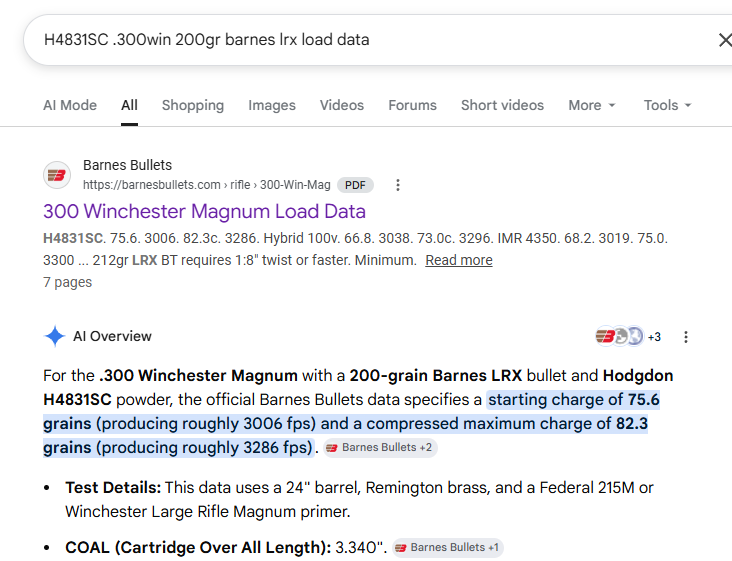
Task: Click the search input field
Action: pos(369,40)
